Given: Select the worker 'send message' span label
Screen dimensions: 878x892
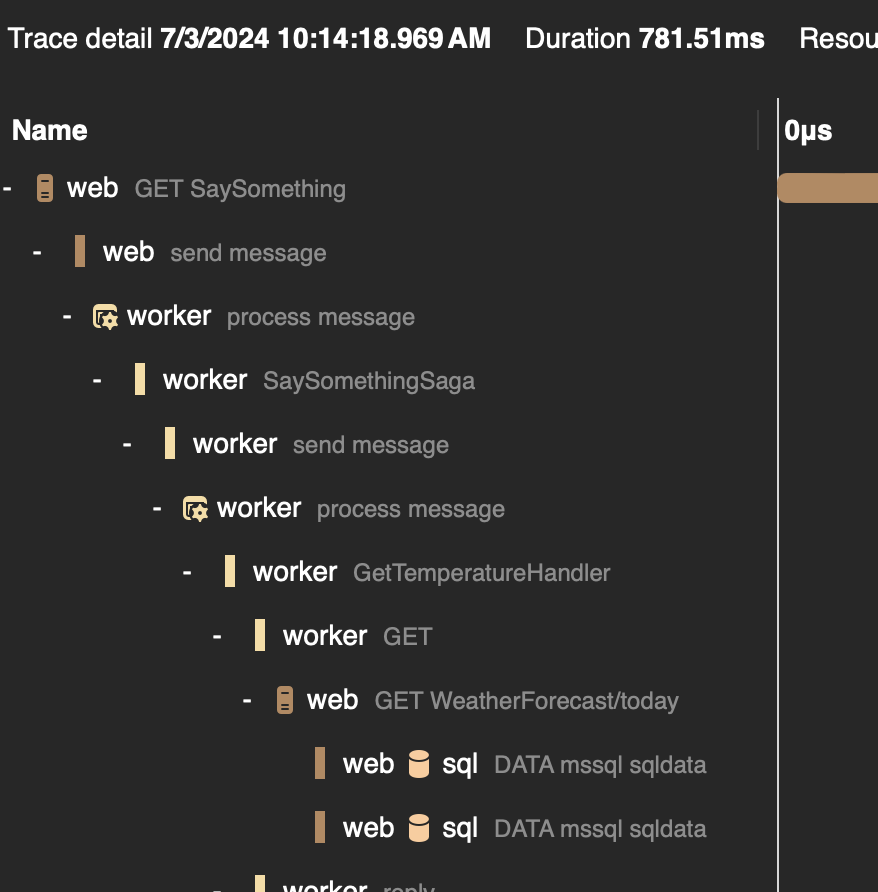Looking at the screenshot, I should [371, 445].
